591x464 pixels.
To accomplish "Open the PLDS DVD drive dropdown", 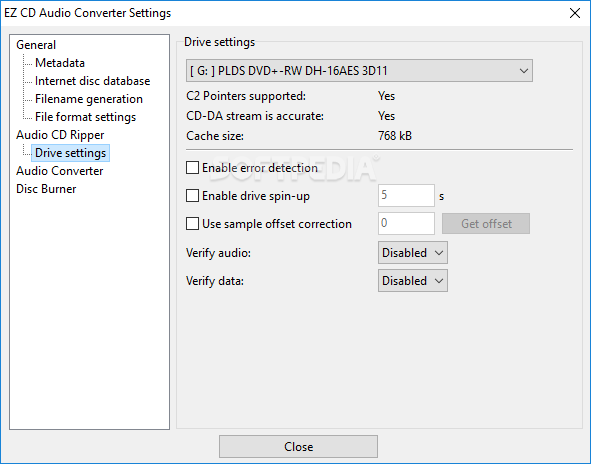I will (x=359, y=70).
